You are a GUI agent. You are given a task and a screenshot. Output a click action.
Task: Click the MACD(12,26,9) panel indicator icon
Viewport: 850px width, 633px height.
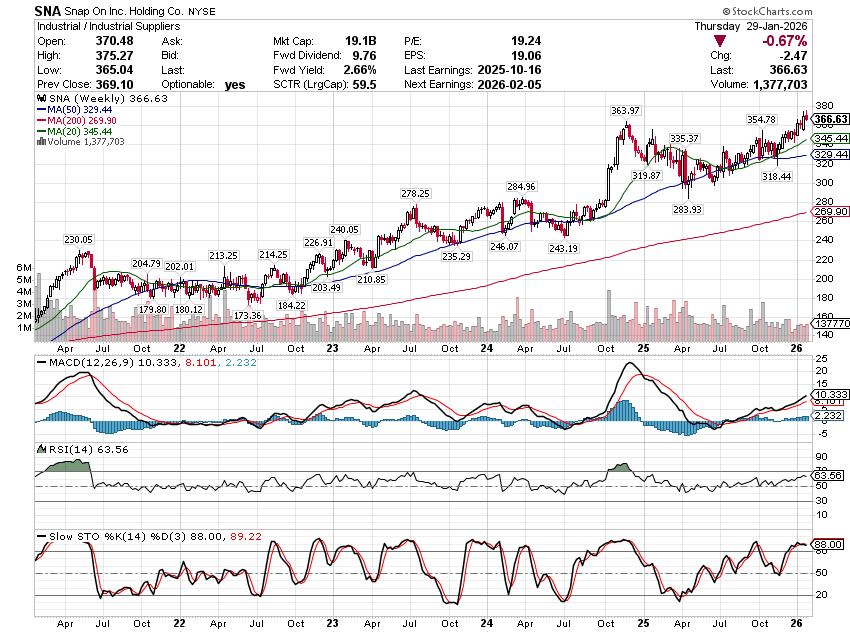(x=40, y=360)
